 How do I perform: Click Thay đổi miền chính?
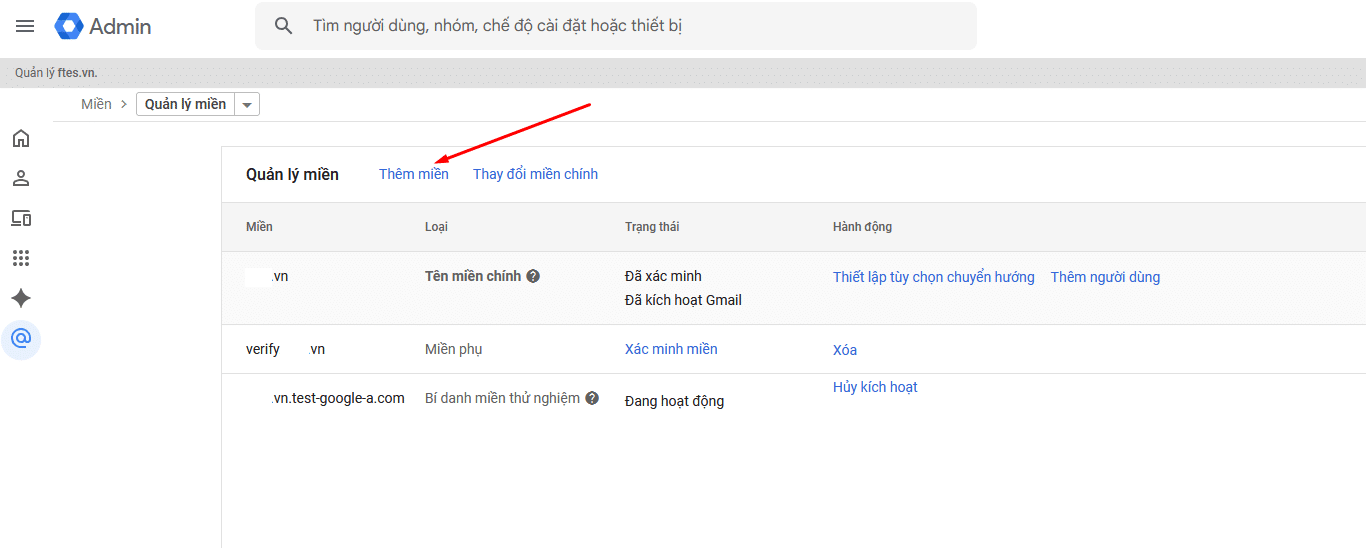[x=535, y=174]
